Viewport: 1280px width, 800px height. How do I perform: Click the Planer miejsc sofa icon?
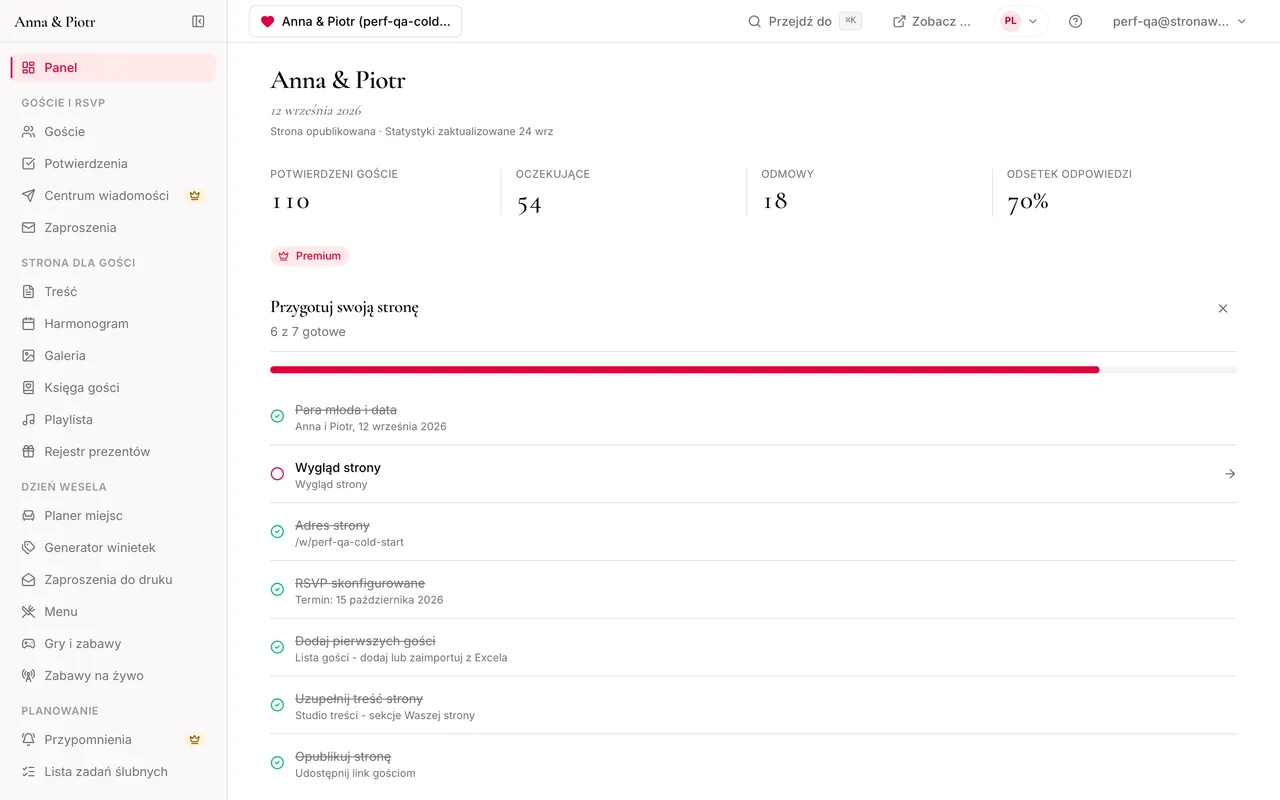click(28, 515)
